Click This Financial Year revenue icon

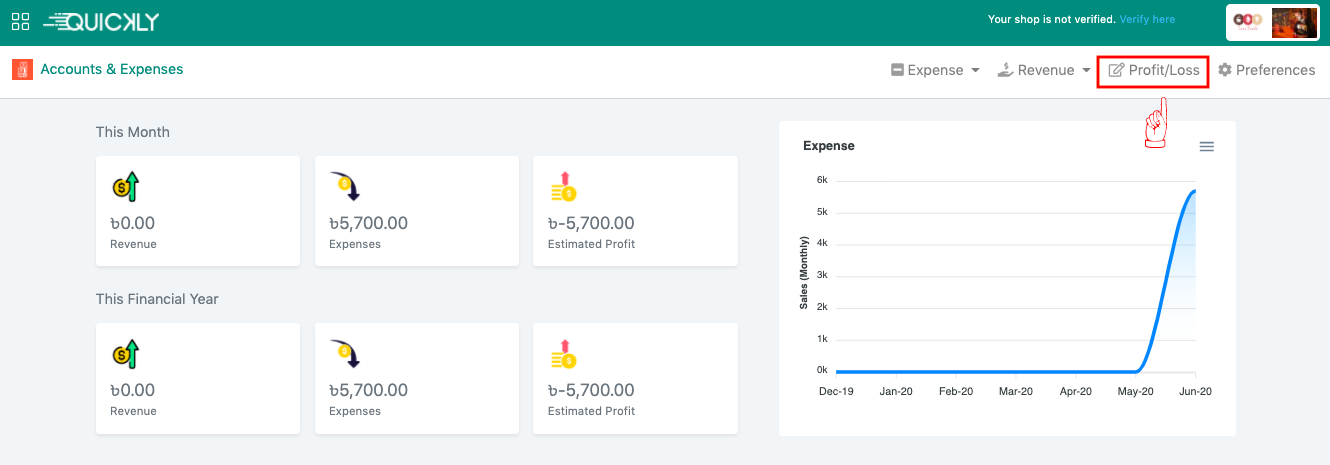[125, 354]
